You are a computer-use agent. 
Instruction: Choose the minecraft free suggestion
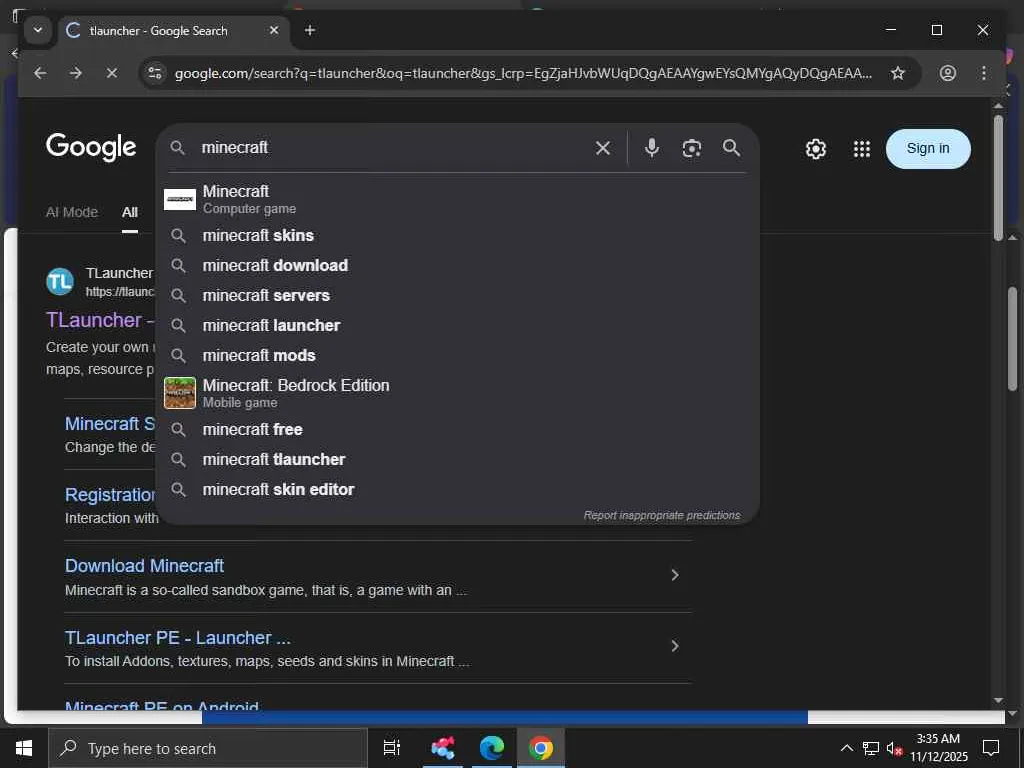pos(457,430)
